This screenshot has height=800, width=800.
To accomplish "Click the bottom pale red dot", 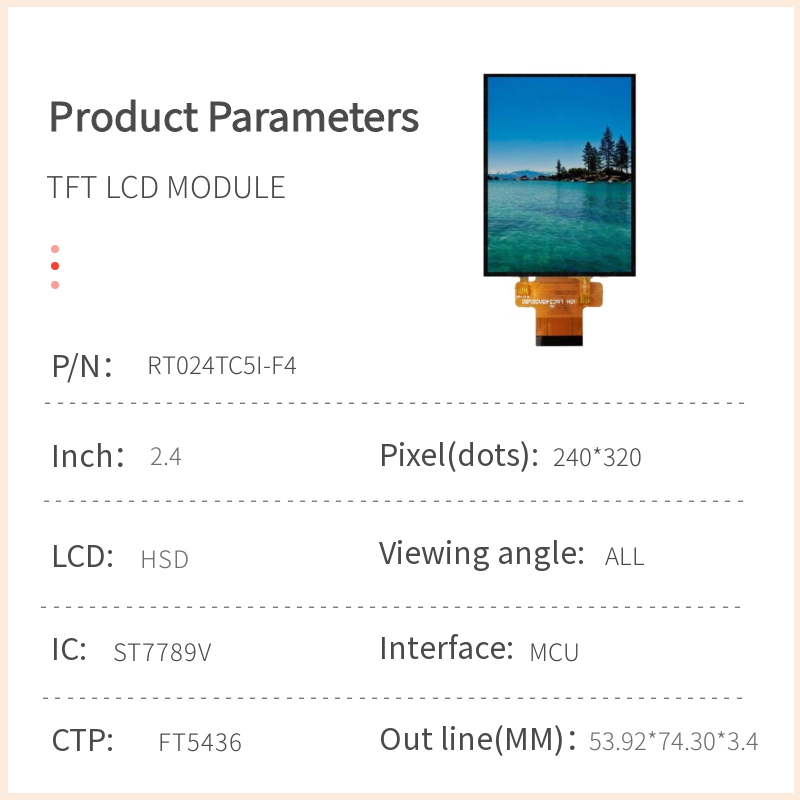I will (x=55, y=285).
